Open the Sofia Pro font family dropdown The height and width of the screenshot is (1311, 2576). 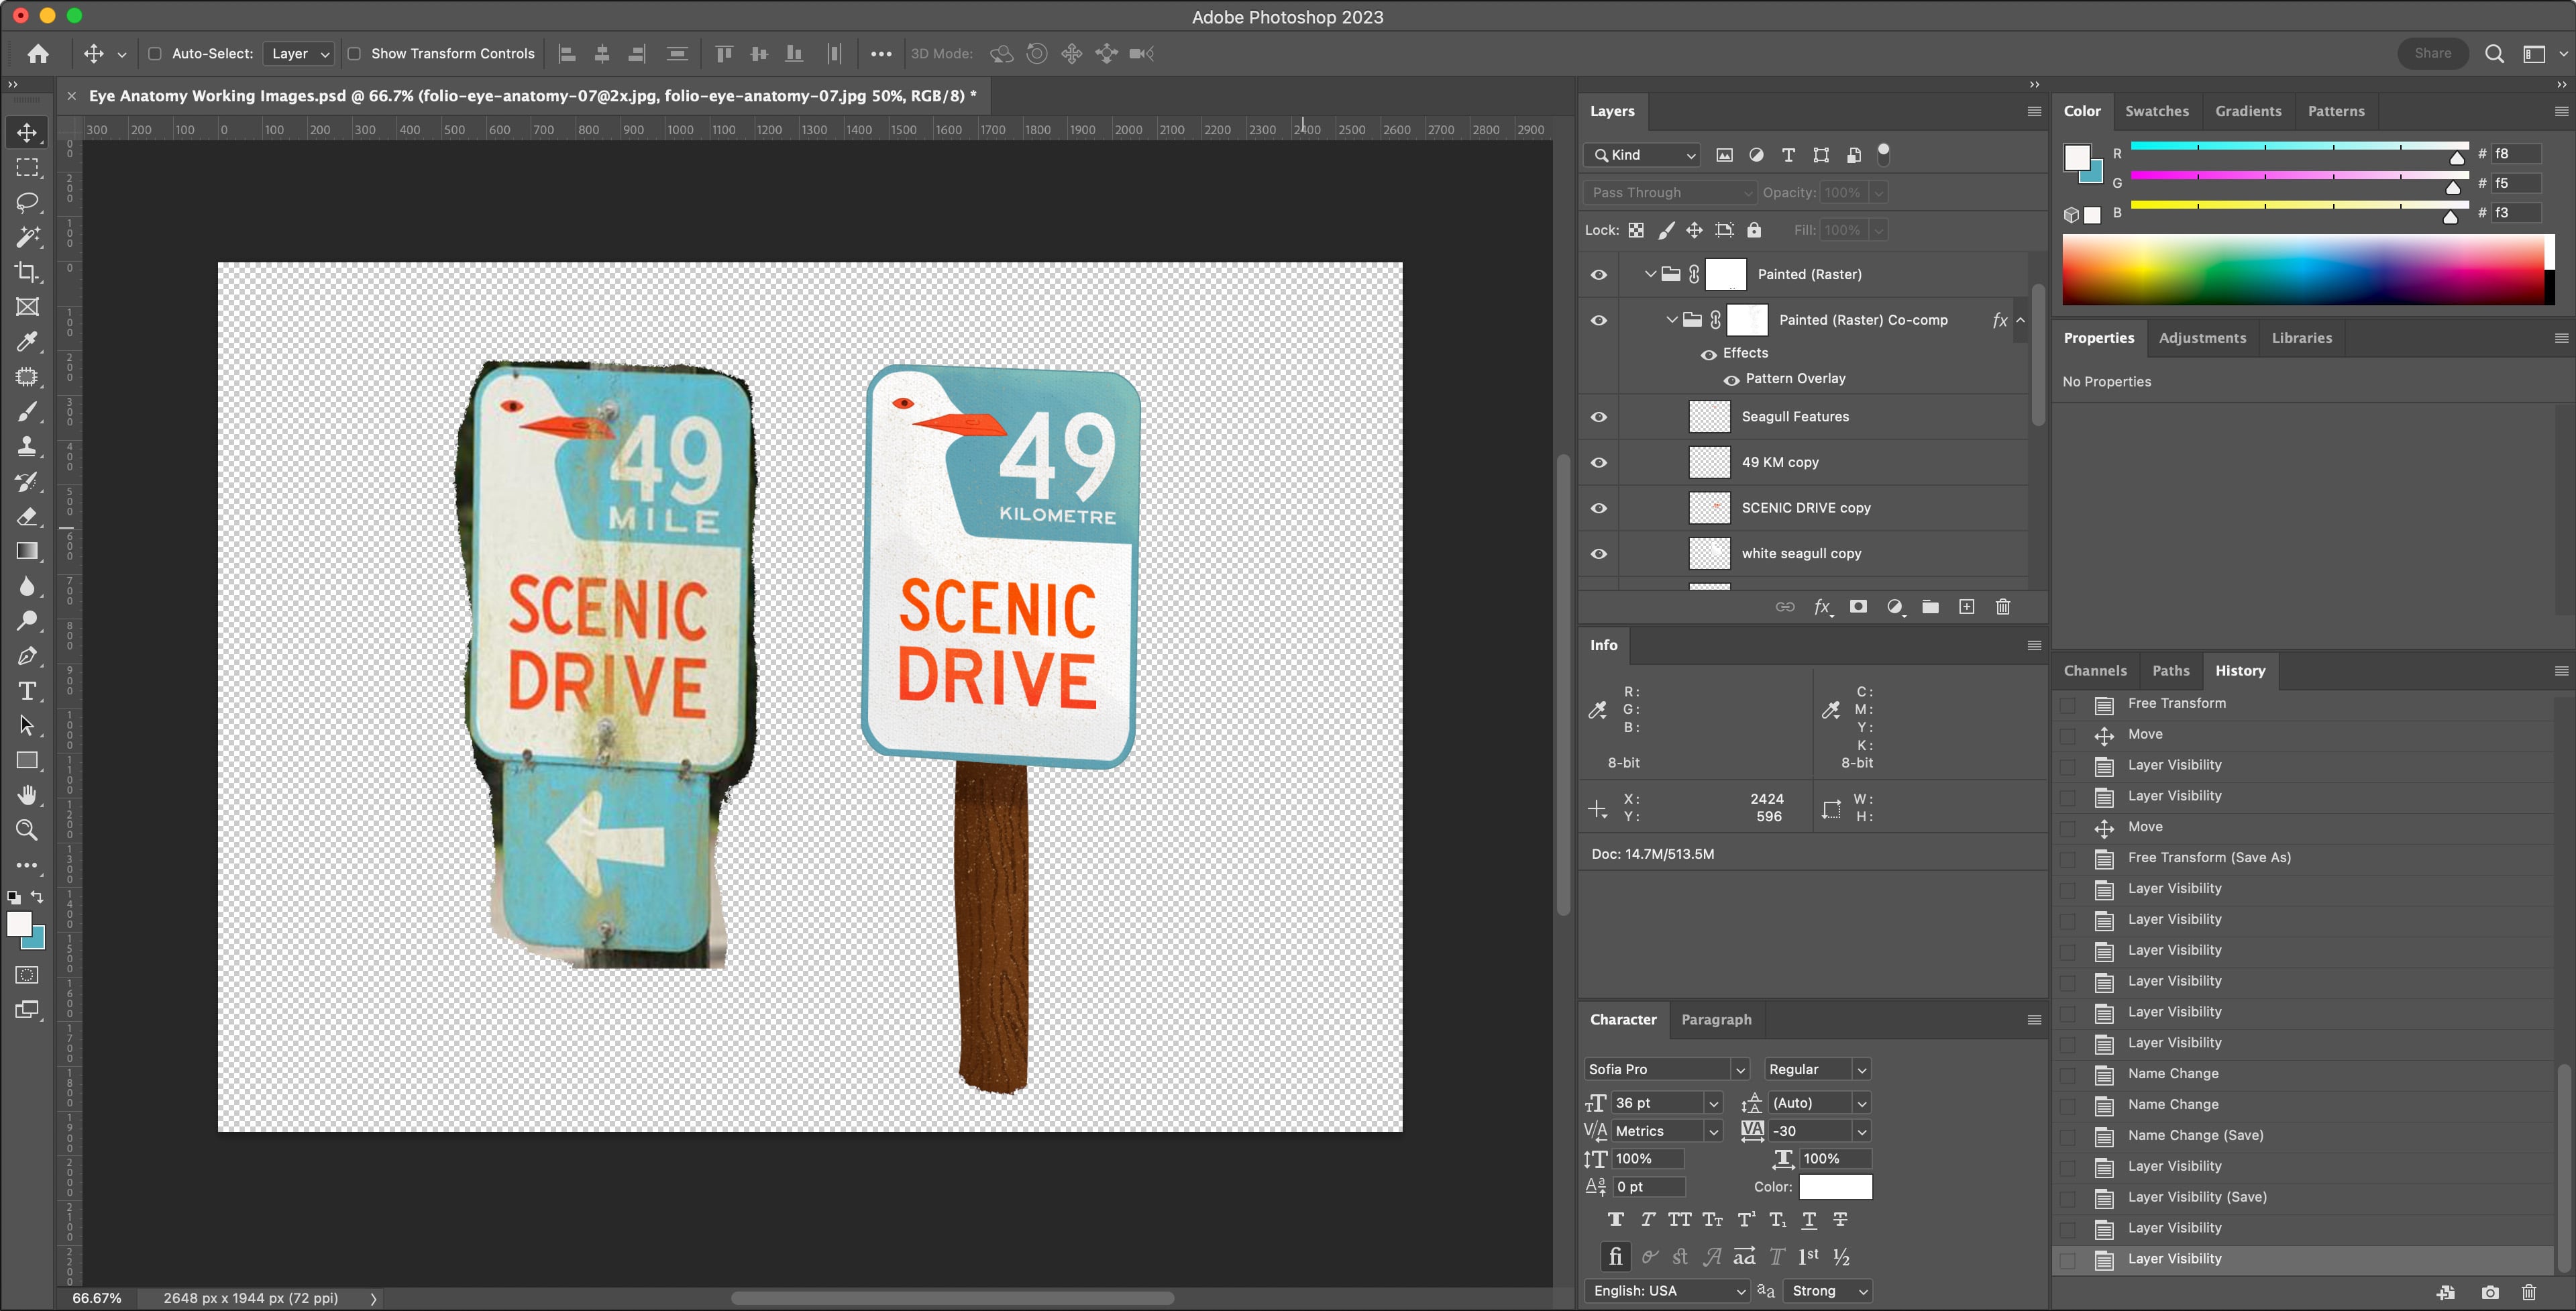coord(1739,1070)
